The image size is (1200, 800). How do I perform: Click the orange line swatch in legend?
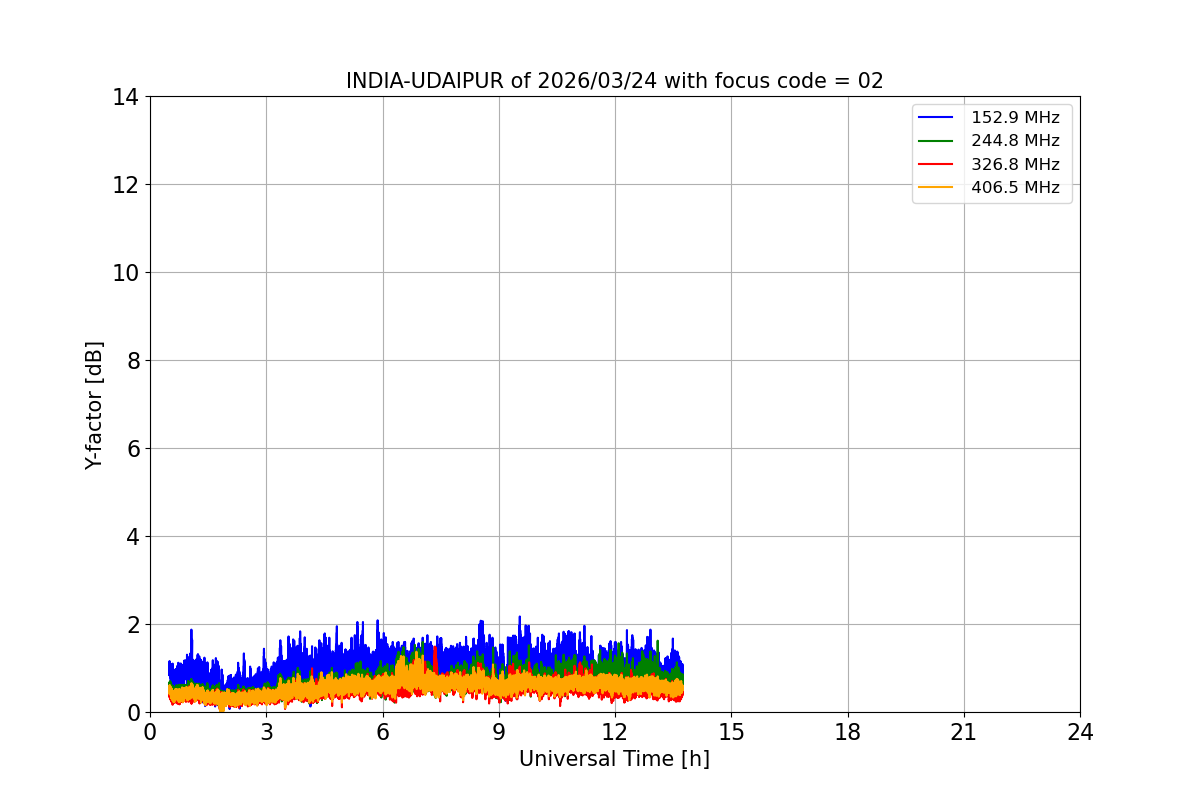tap(936, 187)
